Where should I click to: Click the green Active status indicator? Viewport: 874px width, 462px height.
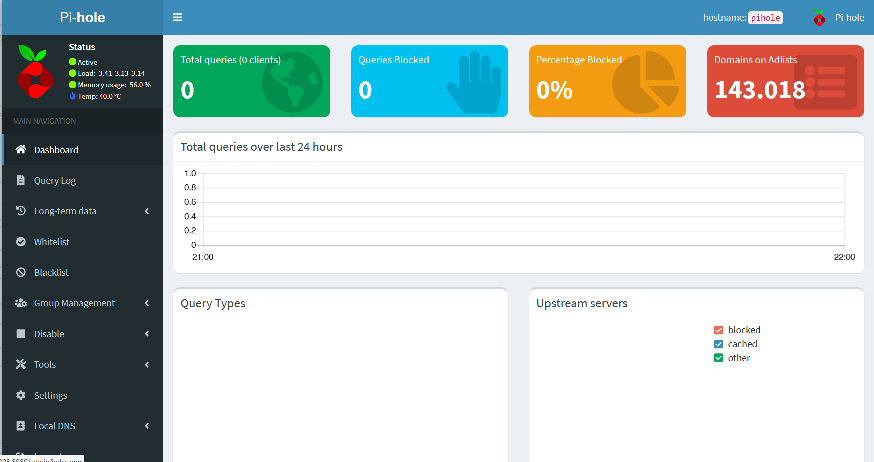pos(72,62)
